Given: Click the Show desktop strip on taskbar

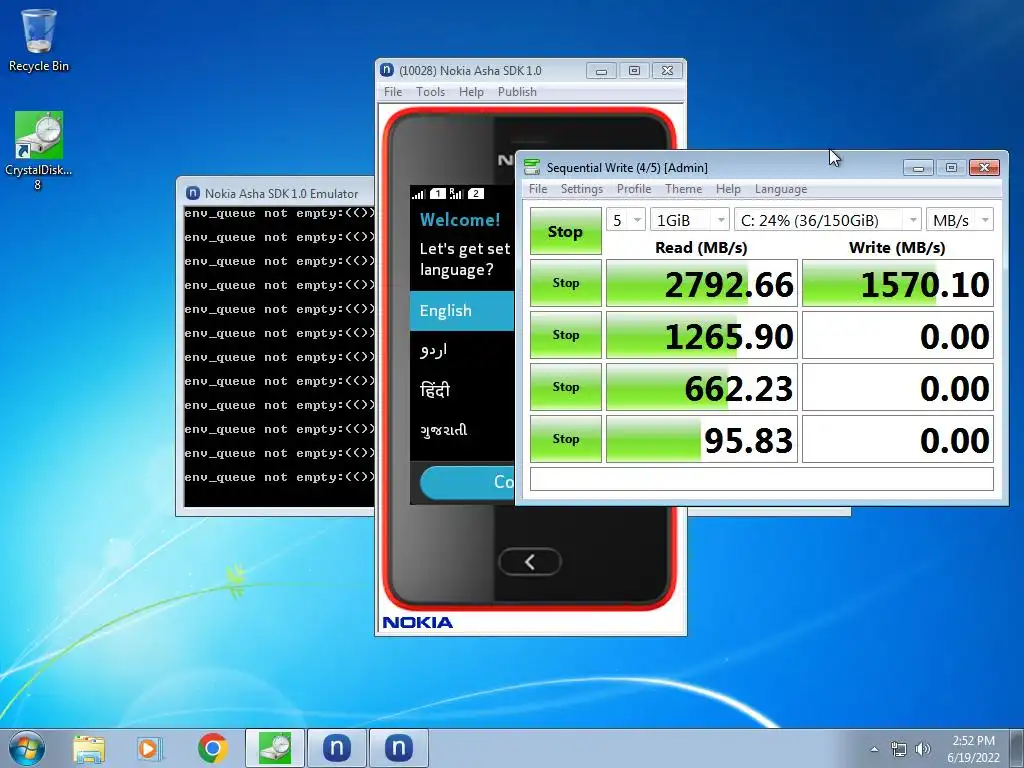Looking at the screenshot, I should click(x=1017, y=748).
